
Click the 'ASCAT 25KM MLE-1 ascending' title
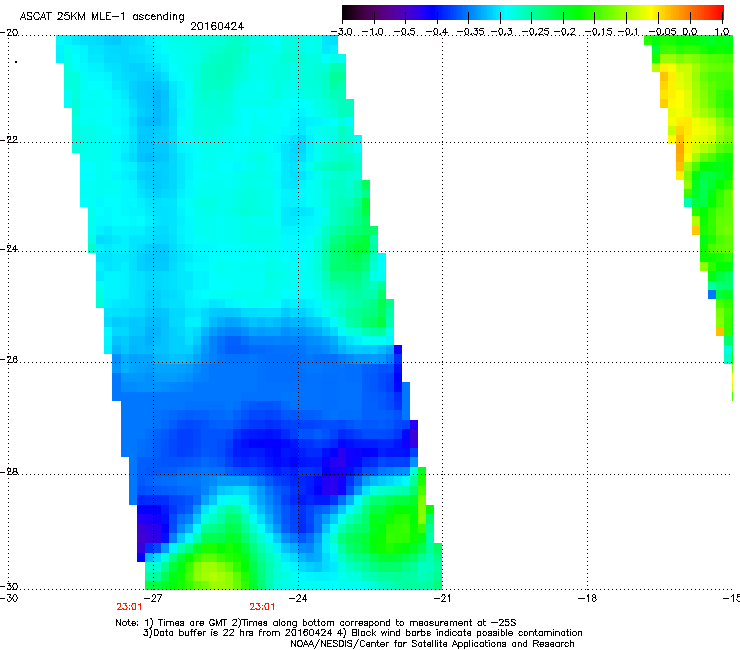102,17
